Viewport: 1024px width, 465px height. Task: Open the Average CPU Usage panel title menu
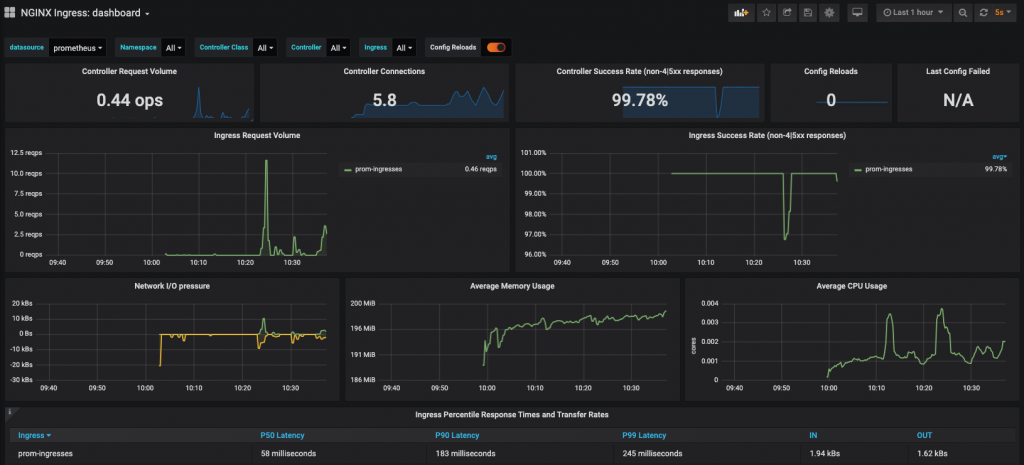(852, 285)
